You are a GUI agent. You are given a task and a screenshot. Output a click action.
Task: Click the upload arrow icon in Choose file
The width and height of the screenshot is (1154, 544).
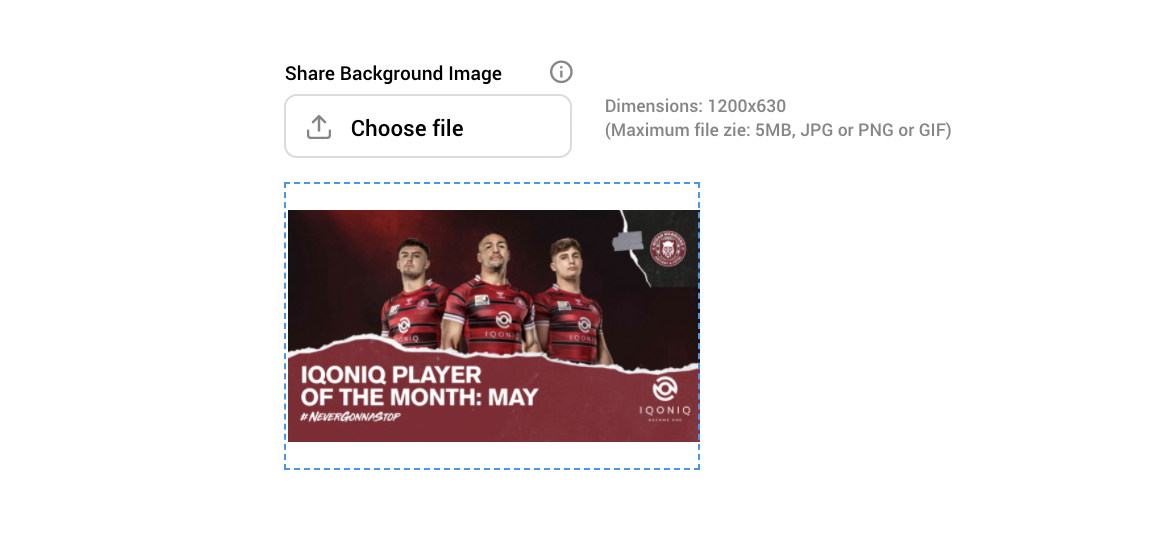(319, 127)
